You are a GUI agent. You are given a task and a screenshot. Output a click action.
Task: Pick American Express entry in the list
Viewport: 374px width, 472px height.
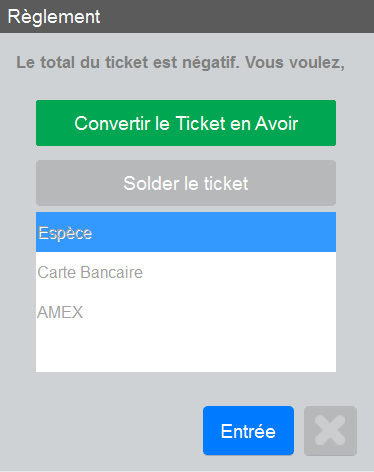[186, 312]
